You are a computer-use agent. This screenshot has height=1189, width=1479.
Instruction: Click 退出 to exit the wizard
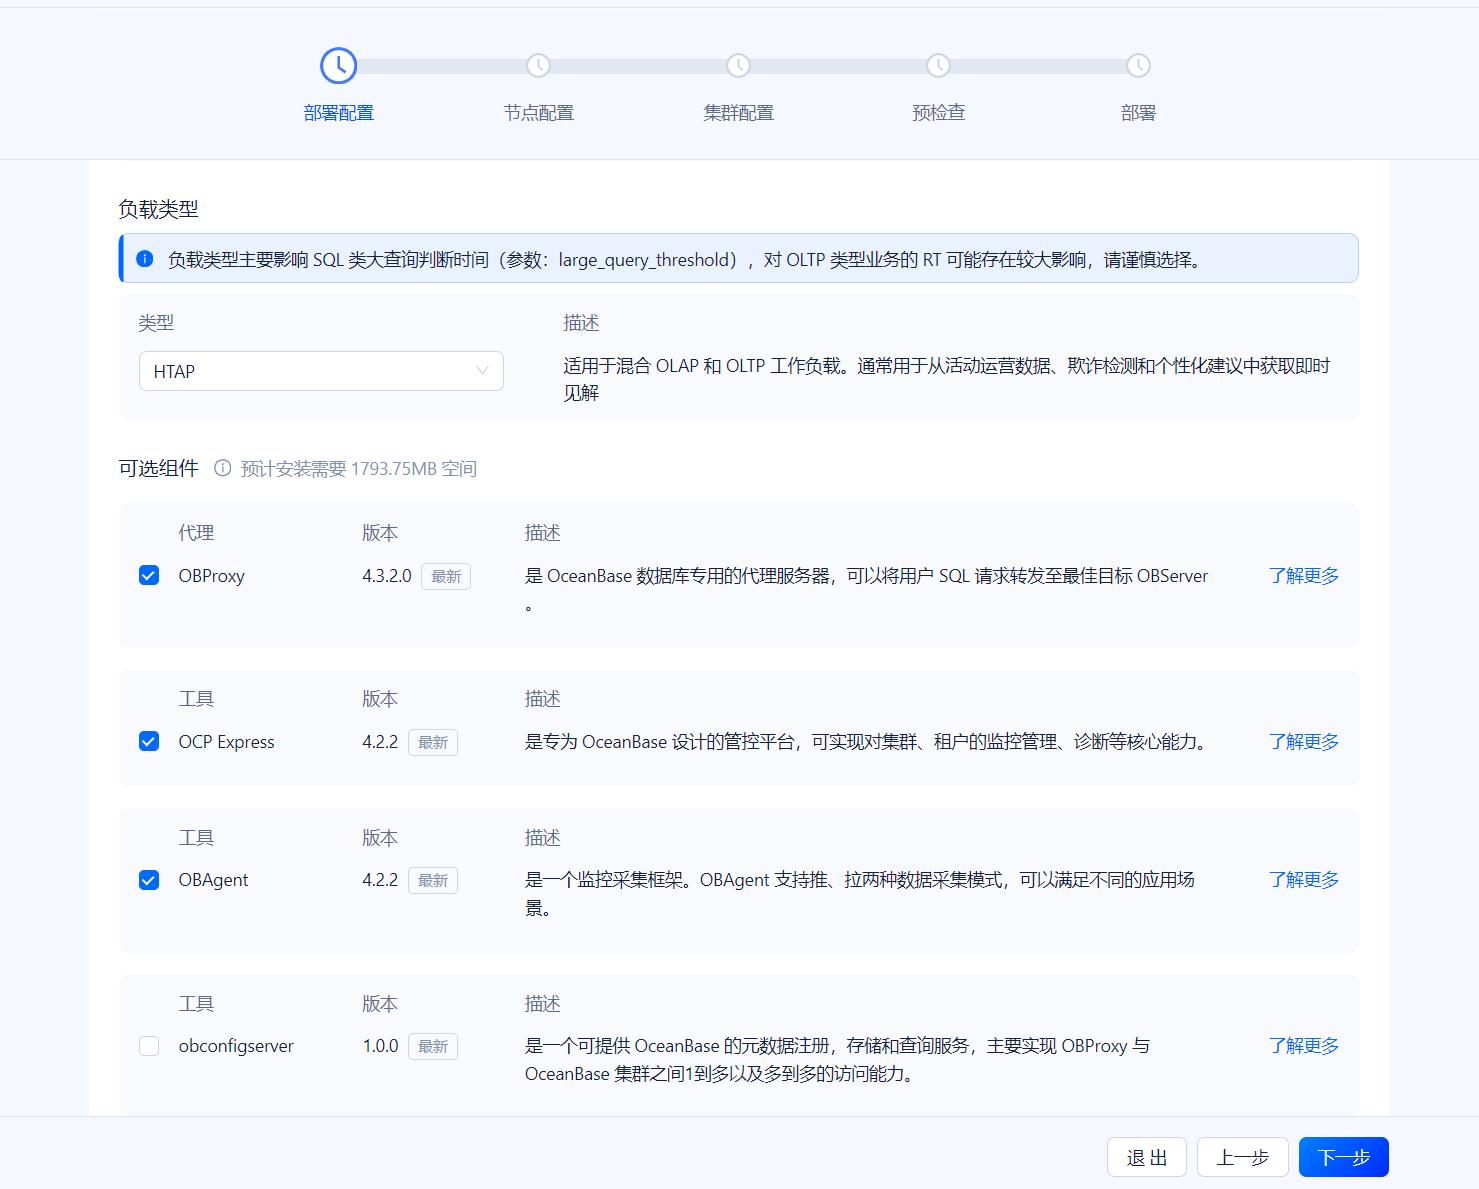[x=1147, y=1157]
